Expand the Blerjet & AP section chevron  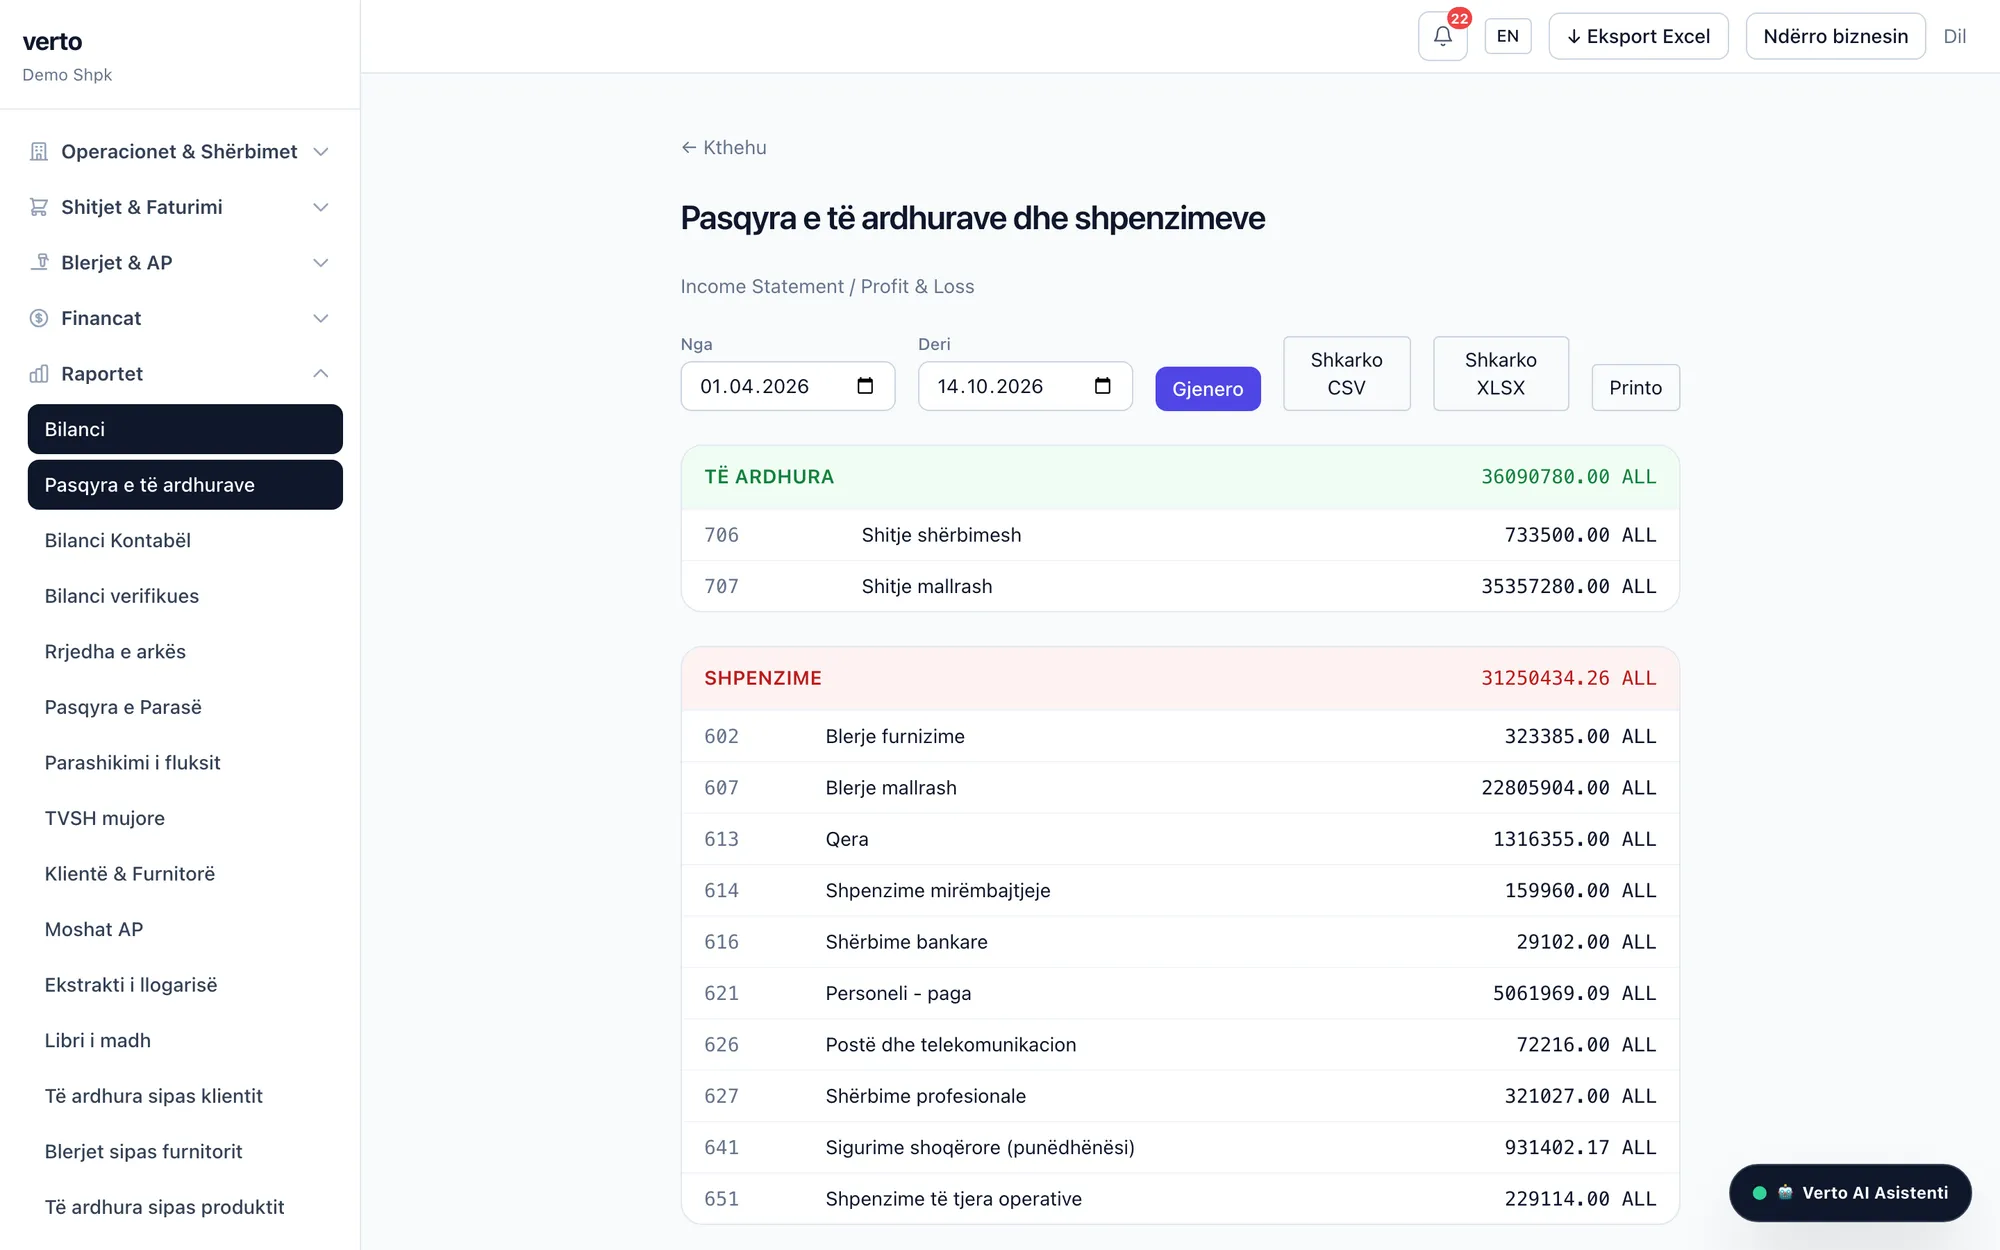coord(321,262)
